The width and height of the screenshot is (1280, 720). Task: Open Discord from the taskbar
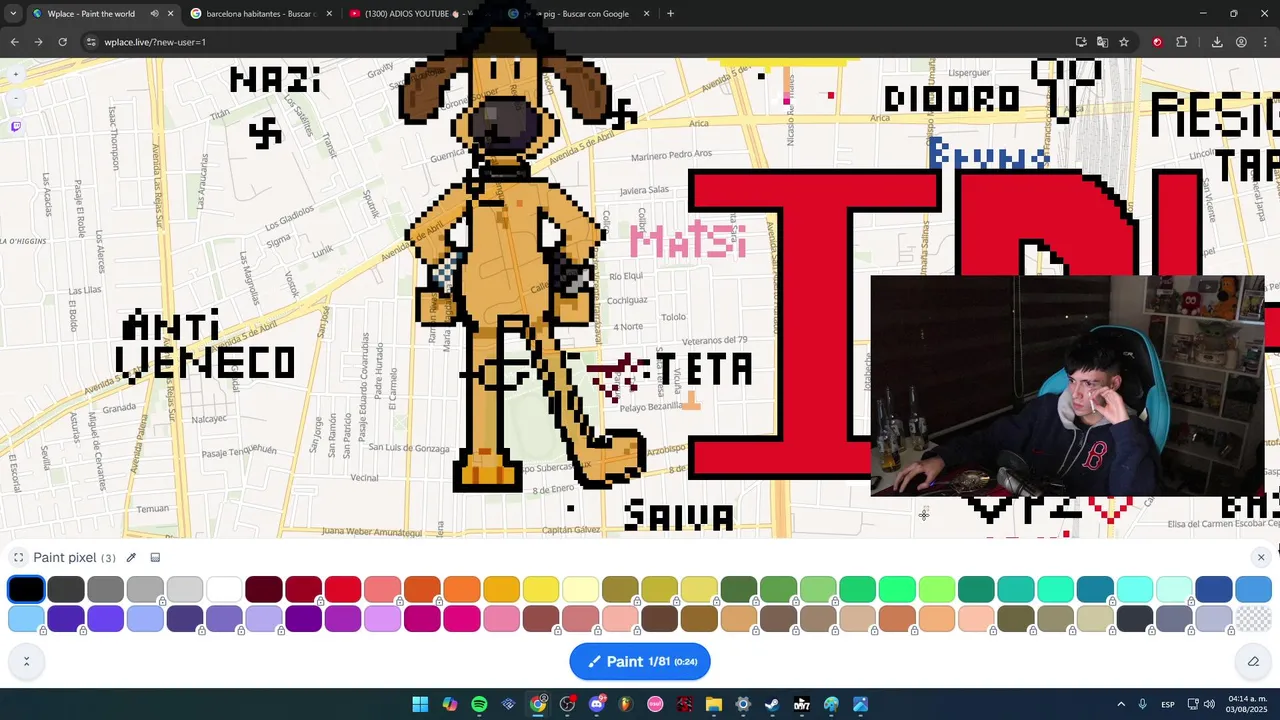[597, 704]
